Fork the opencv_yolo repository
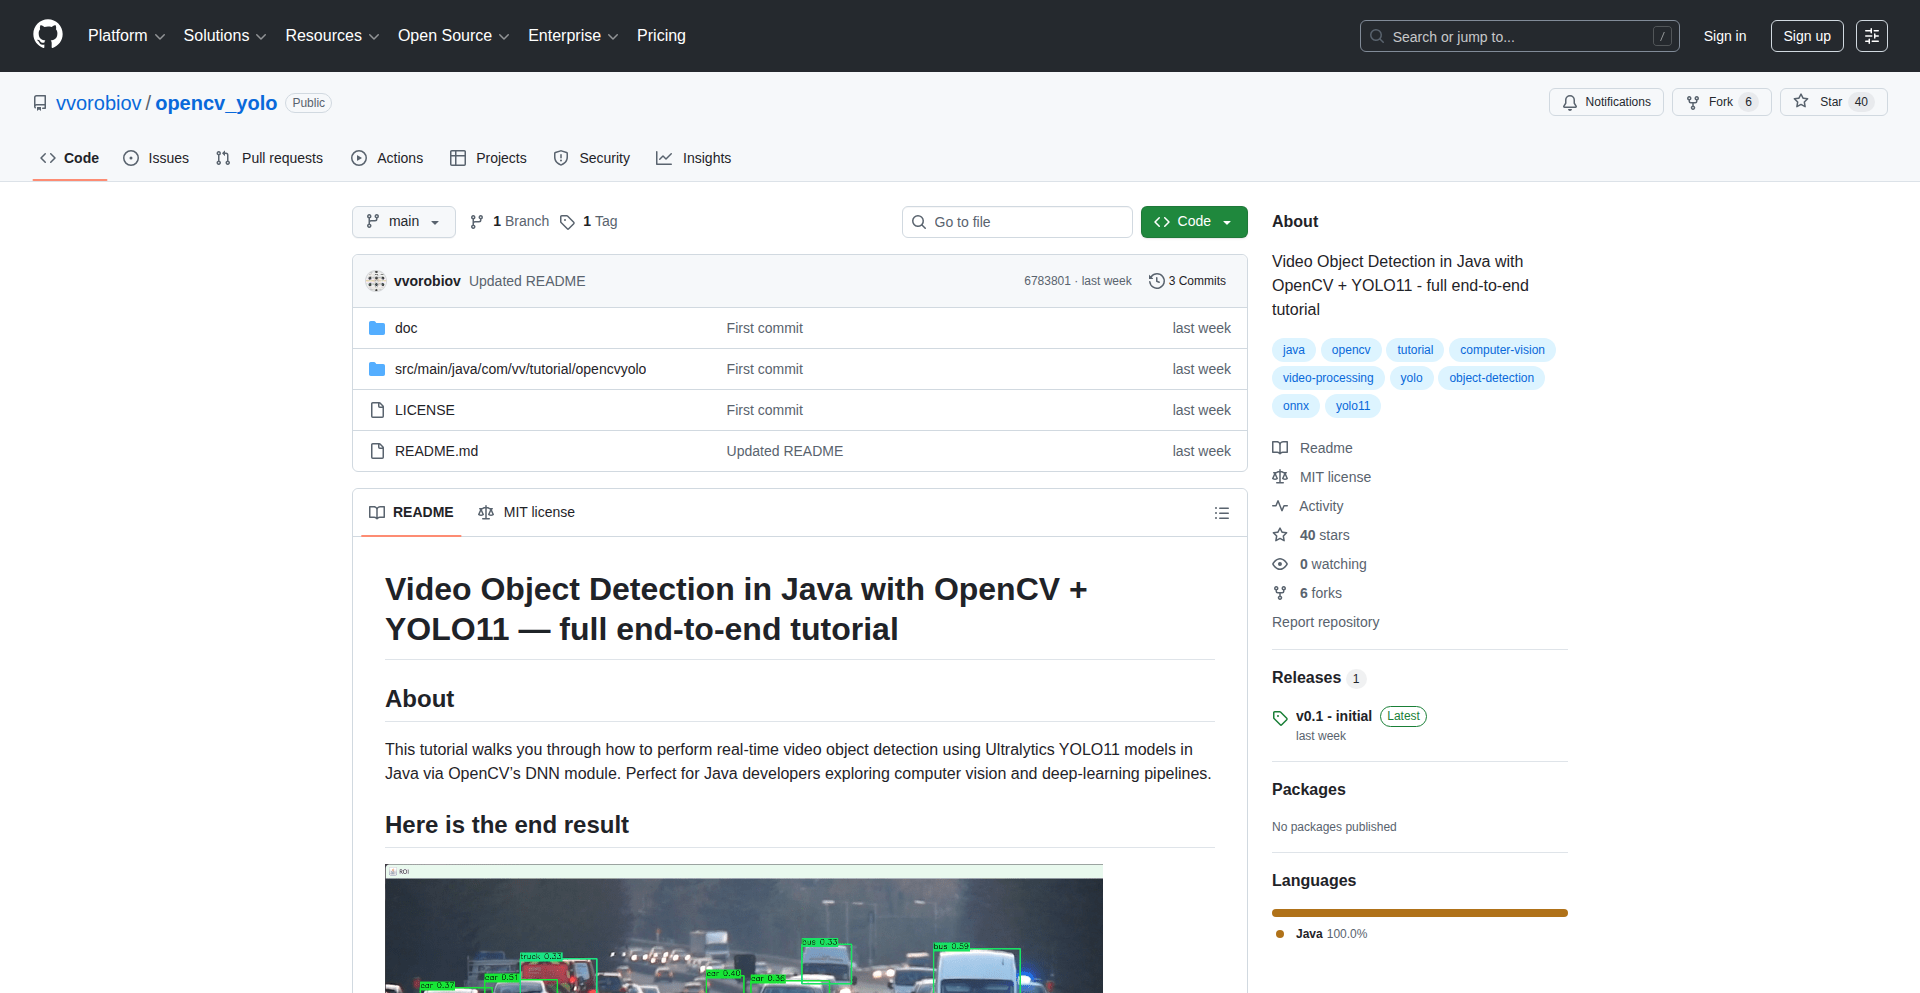The image size is (1920, 993). pos(1721,102)
